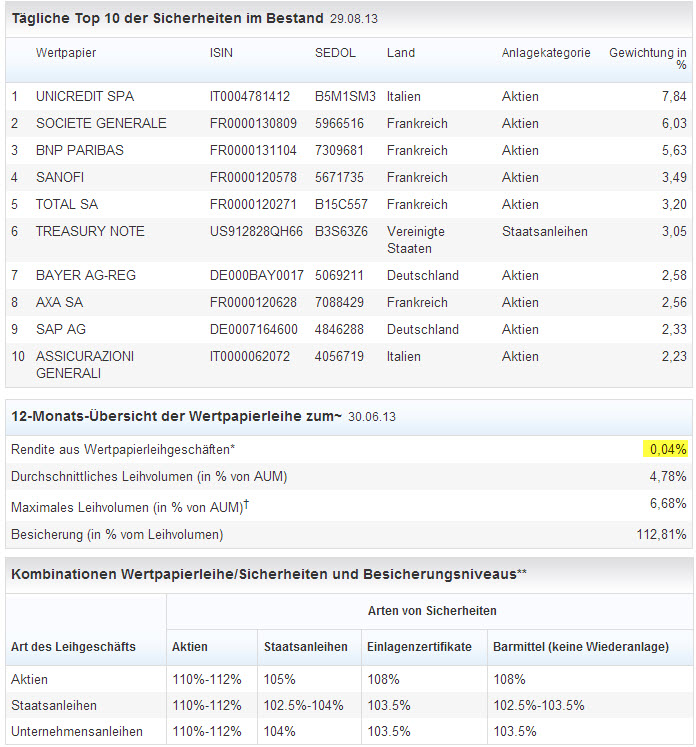Select the TREASURY NOTE security name
Image resolution: width=696 pixels, height=747 pixels.
pyautogui.click(x=90, y=232)
